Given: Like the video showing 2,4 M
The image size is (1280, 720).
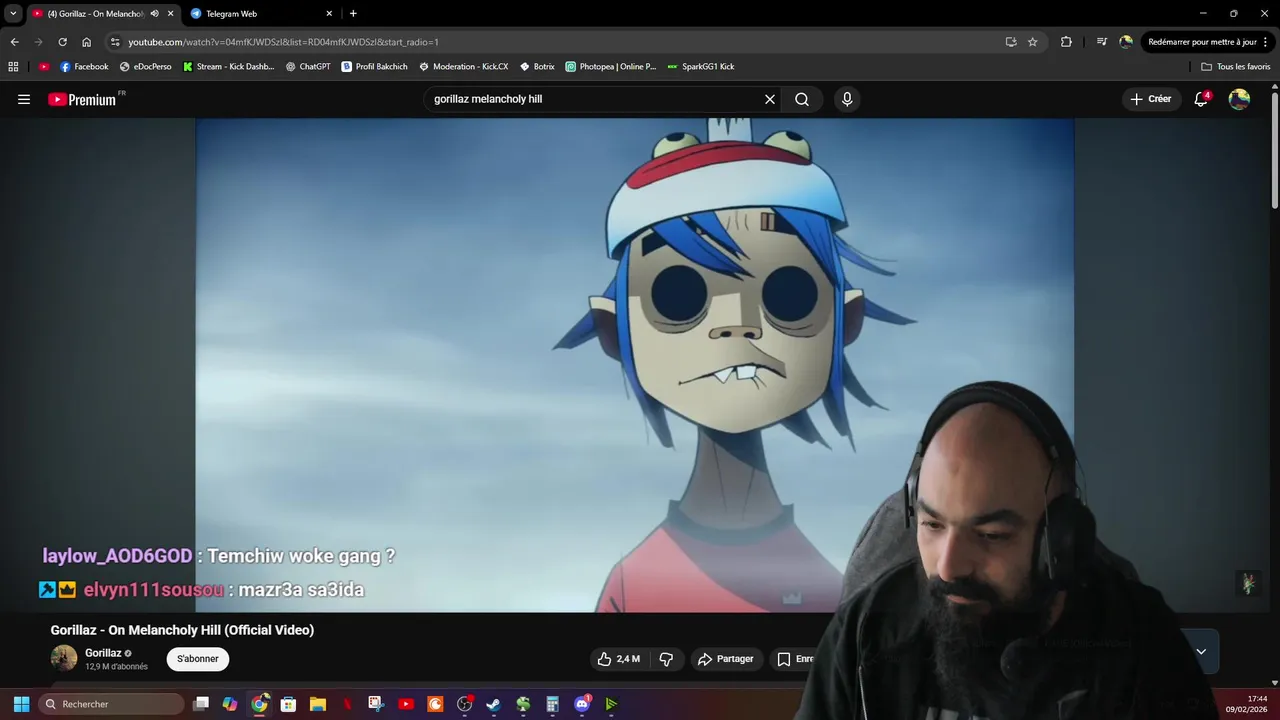Looking at the screenshot, I should click(619, 659).
